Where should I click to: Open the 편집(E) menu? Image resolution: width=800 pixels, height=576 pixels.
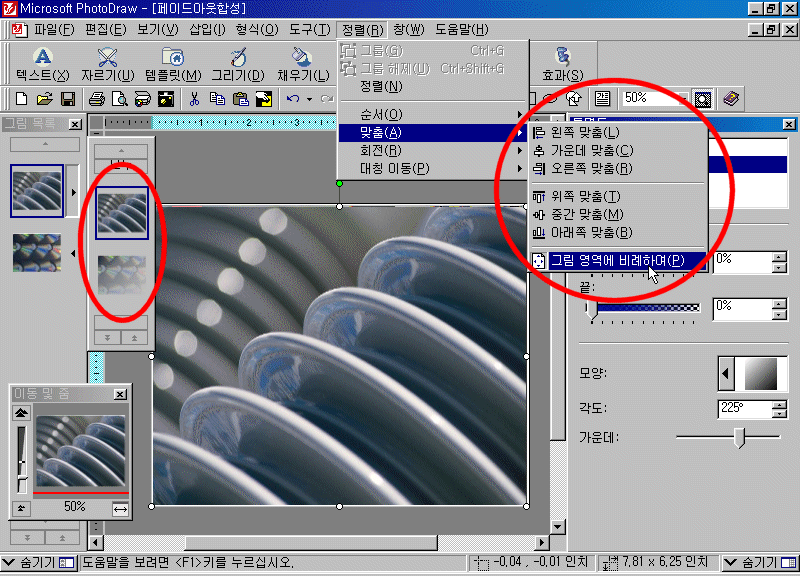pyautogui.click(x=106, y=30)
